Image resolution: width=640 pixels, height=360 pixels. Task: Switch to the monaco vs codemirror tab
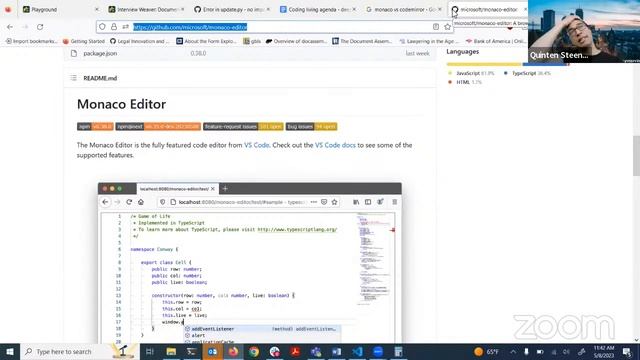tap(404, 9)
